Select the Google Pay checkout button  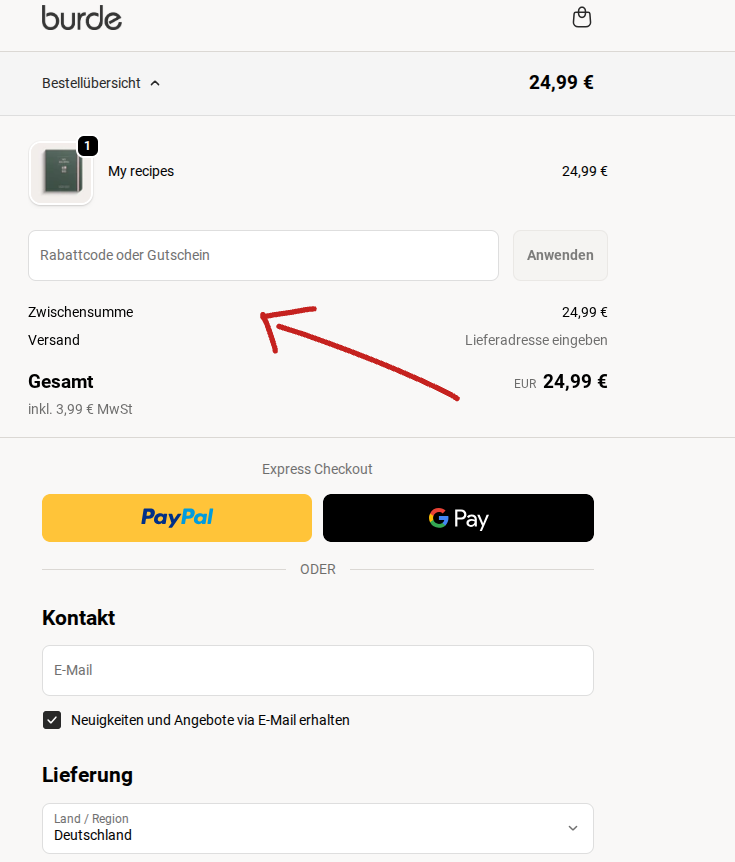(x=458, y=518)
